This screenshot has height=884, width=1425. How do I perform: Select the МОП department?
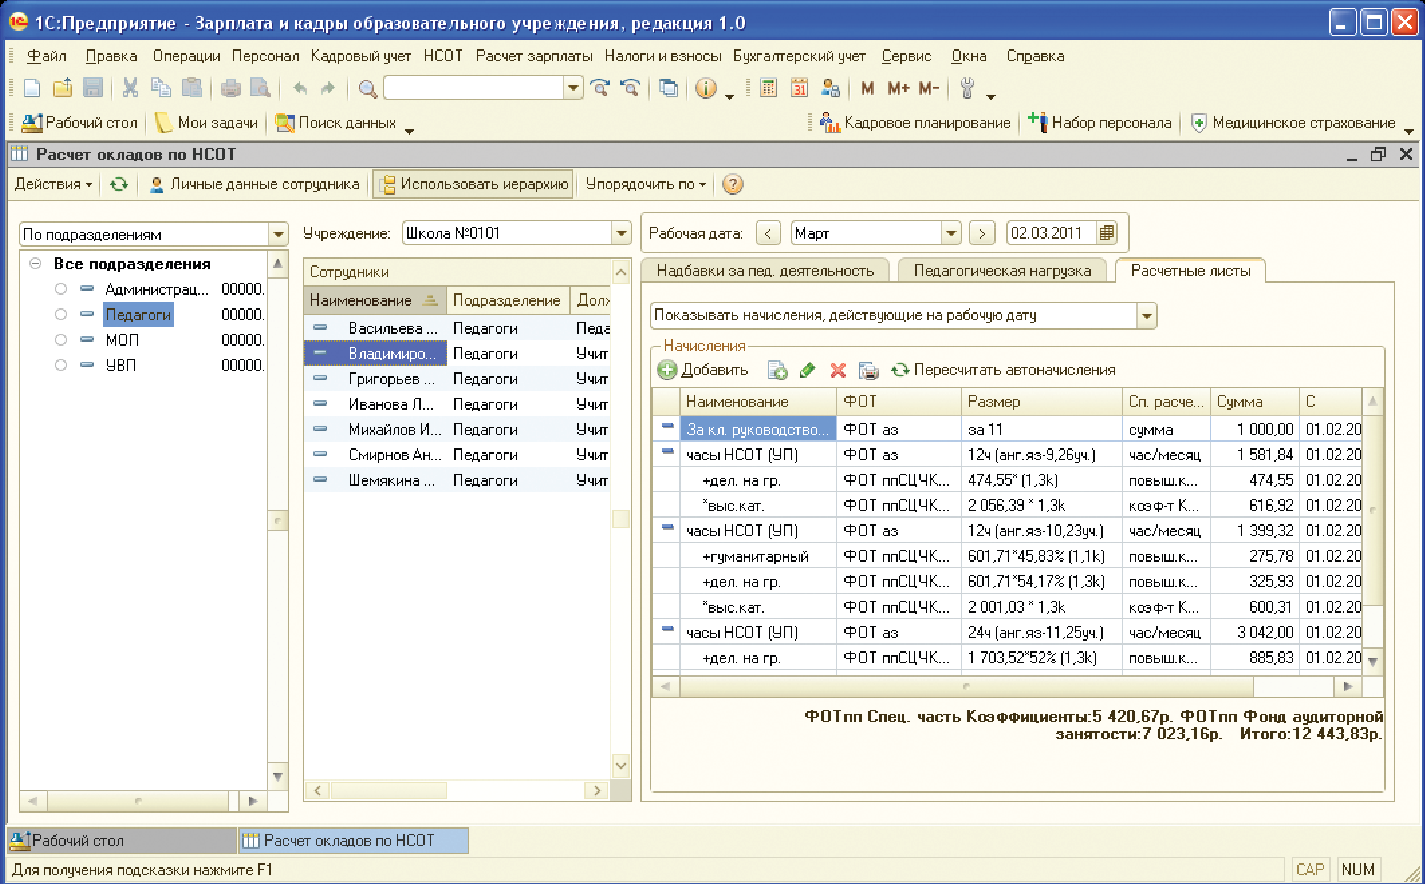pos(122,340)
